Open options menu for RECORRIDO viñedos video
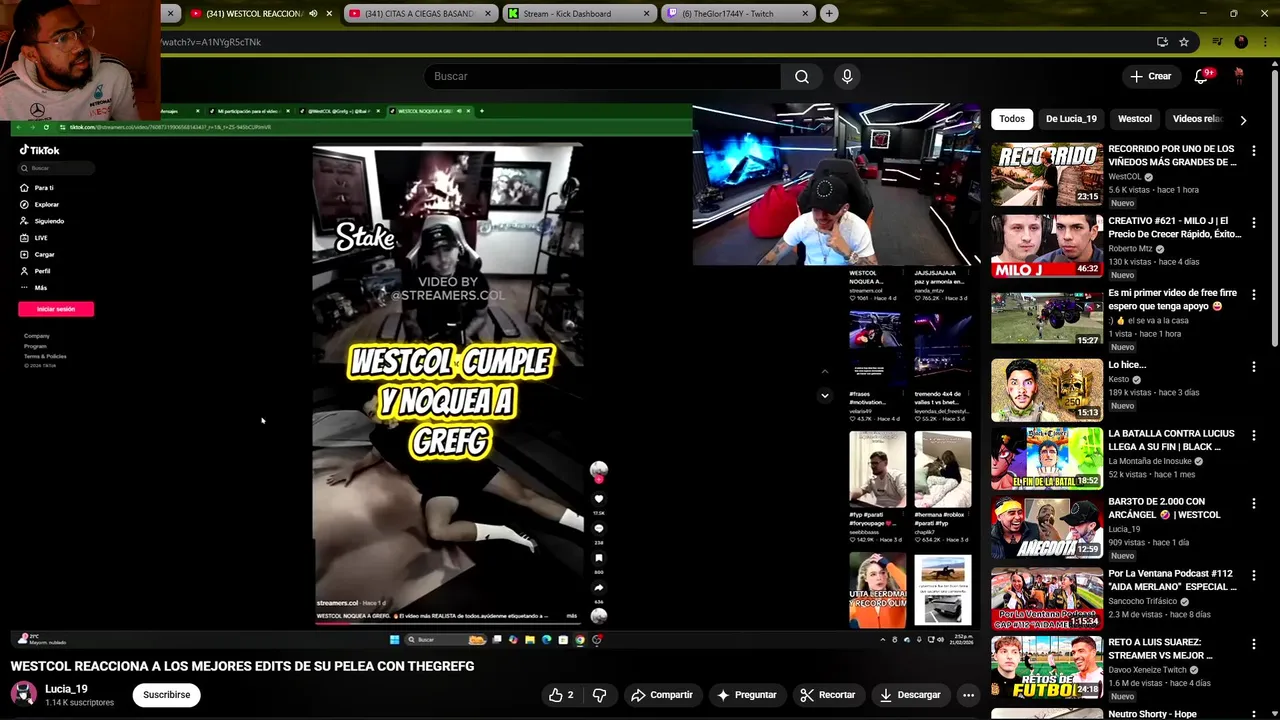Screen dimensions: 1280x720 click(x=1253, y=151)
